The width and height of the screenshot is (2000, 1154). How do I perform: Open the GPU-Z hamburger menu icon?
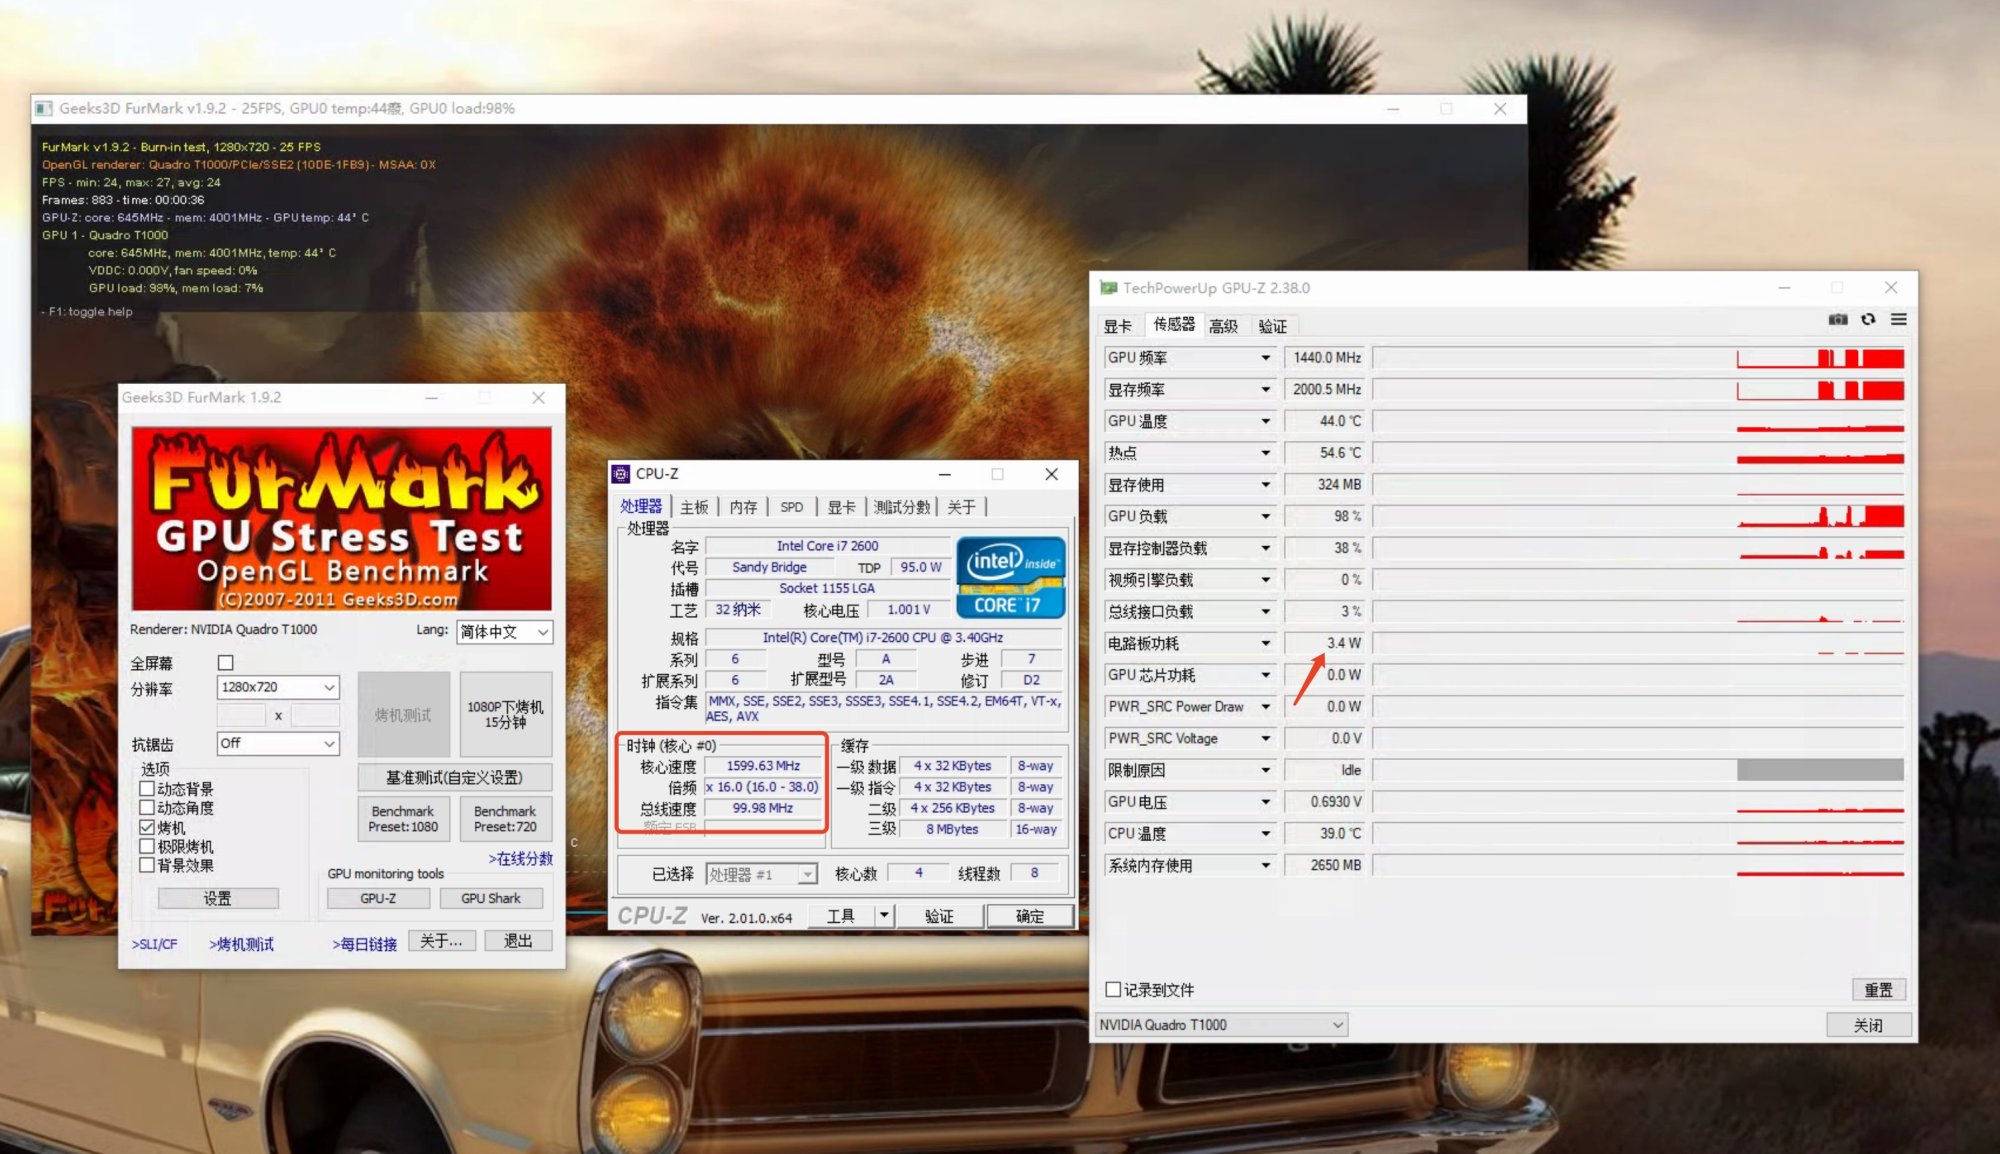click(1899, 319)
